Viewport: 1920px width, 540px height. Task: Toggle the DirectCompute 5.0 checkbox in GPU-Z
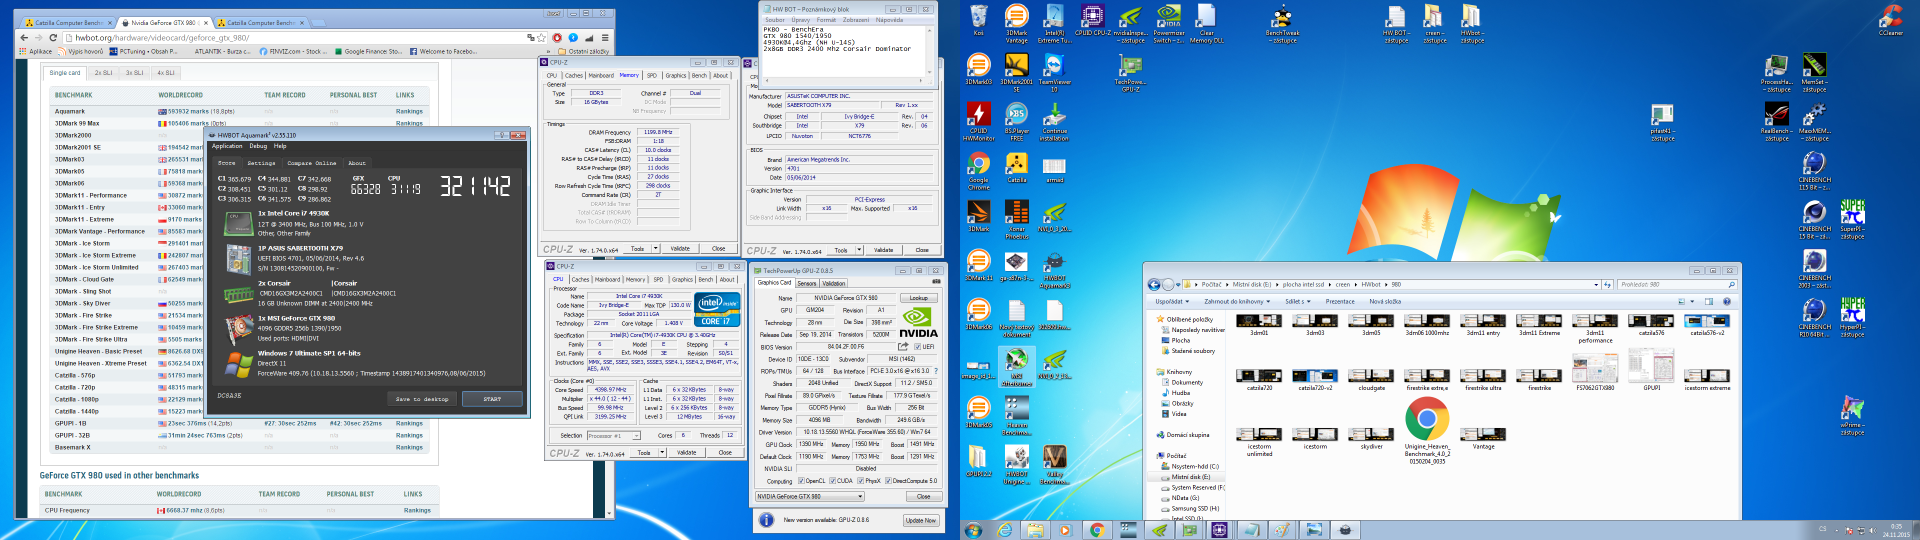tap(889, 481)
